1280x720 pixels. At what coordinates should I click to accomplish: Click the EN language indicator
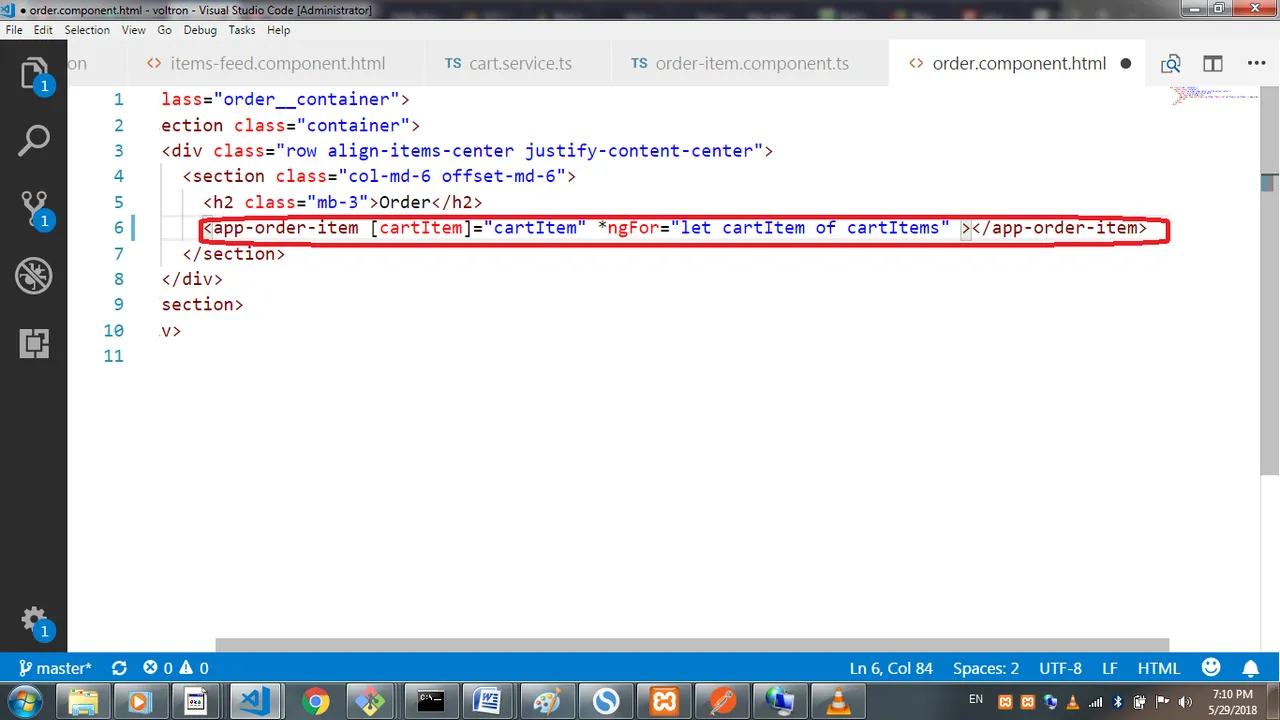[976, 699]
